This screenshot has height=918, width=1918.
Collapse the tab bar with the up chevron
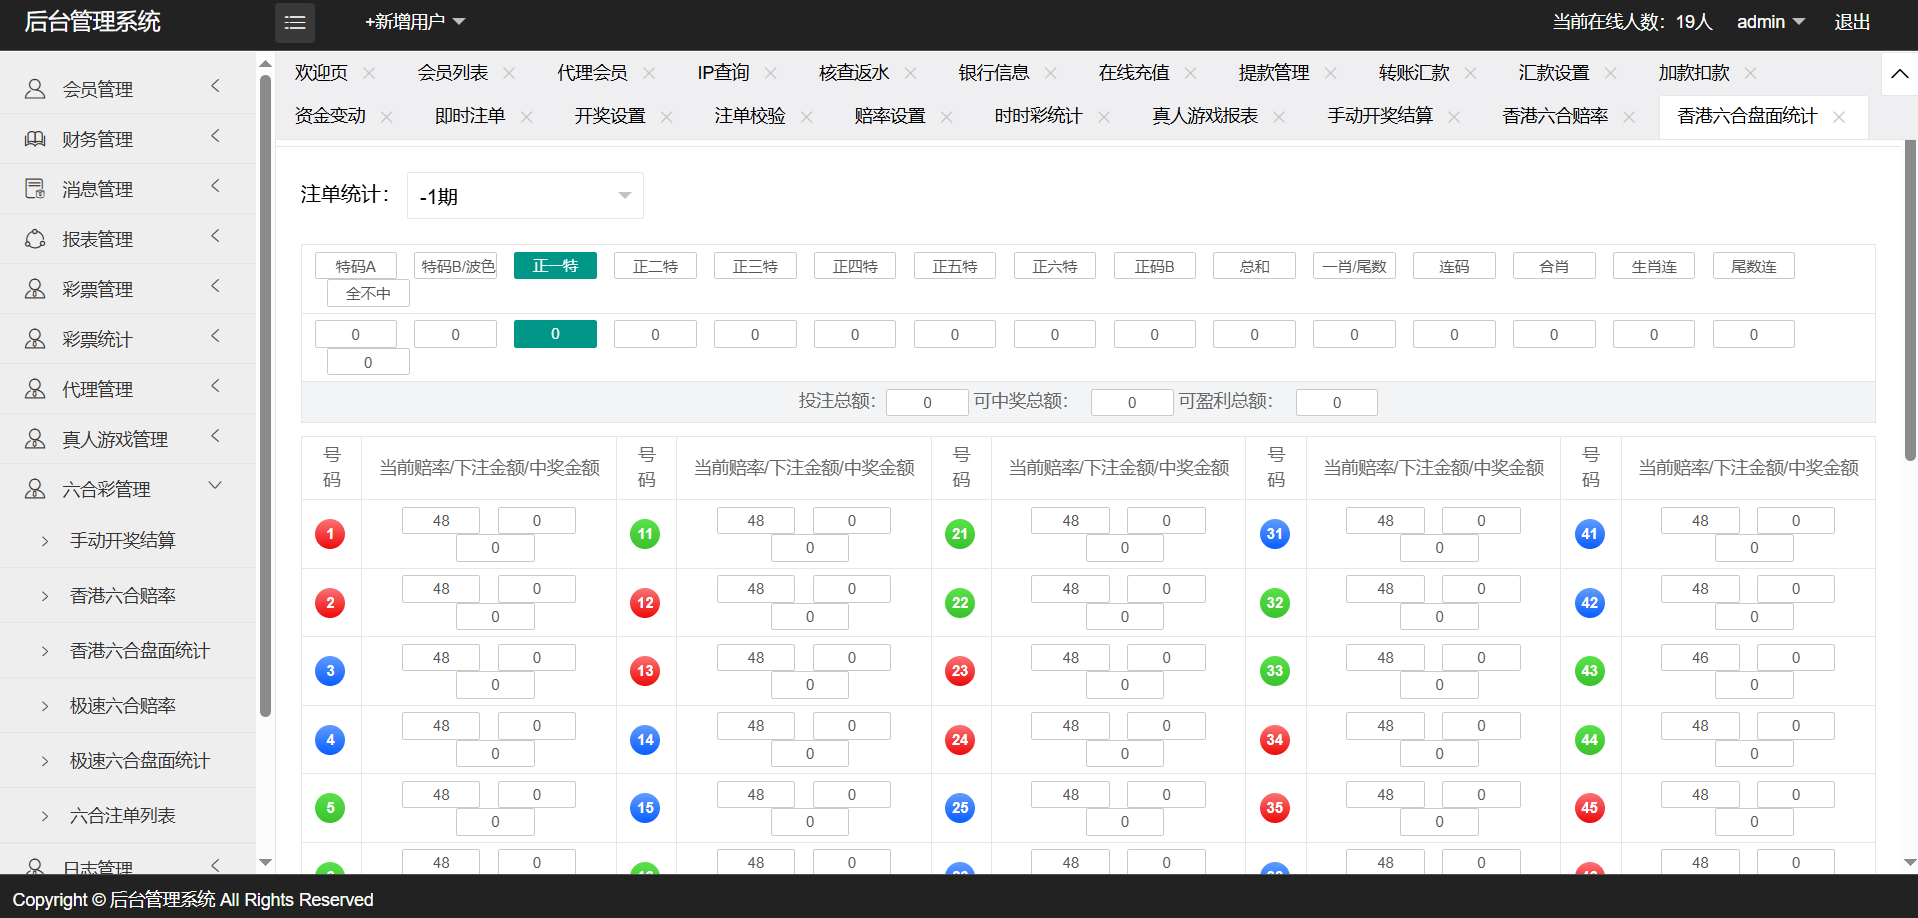coord(1899,74)
